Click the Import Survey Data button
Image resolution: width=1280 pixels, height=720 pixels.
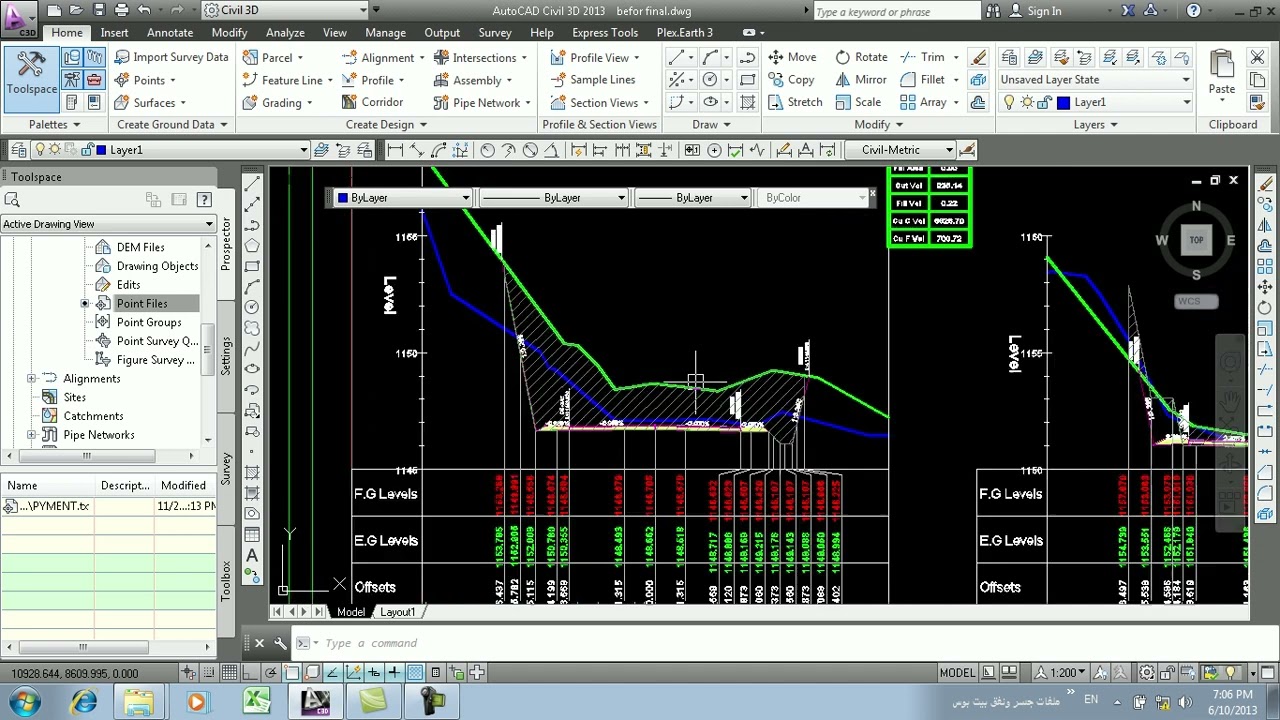tap(170, 57)
